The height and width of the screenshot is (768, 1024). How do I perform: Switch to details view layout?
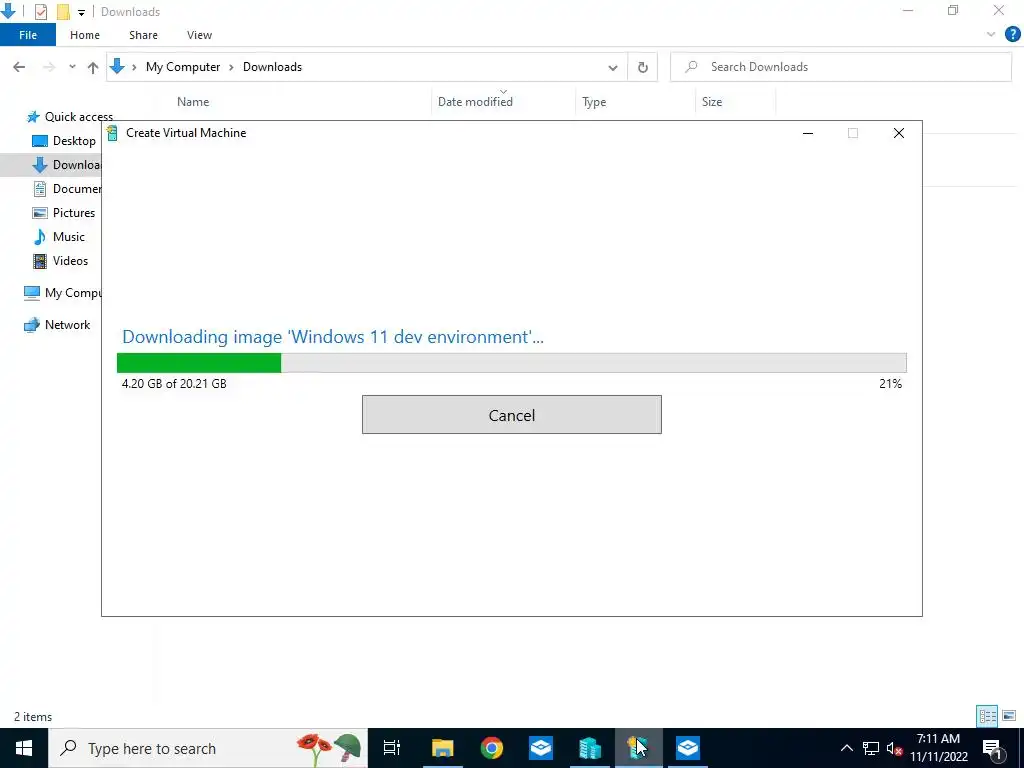click(987, 716)
